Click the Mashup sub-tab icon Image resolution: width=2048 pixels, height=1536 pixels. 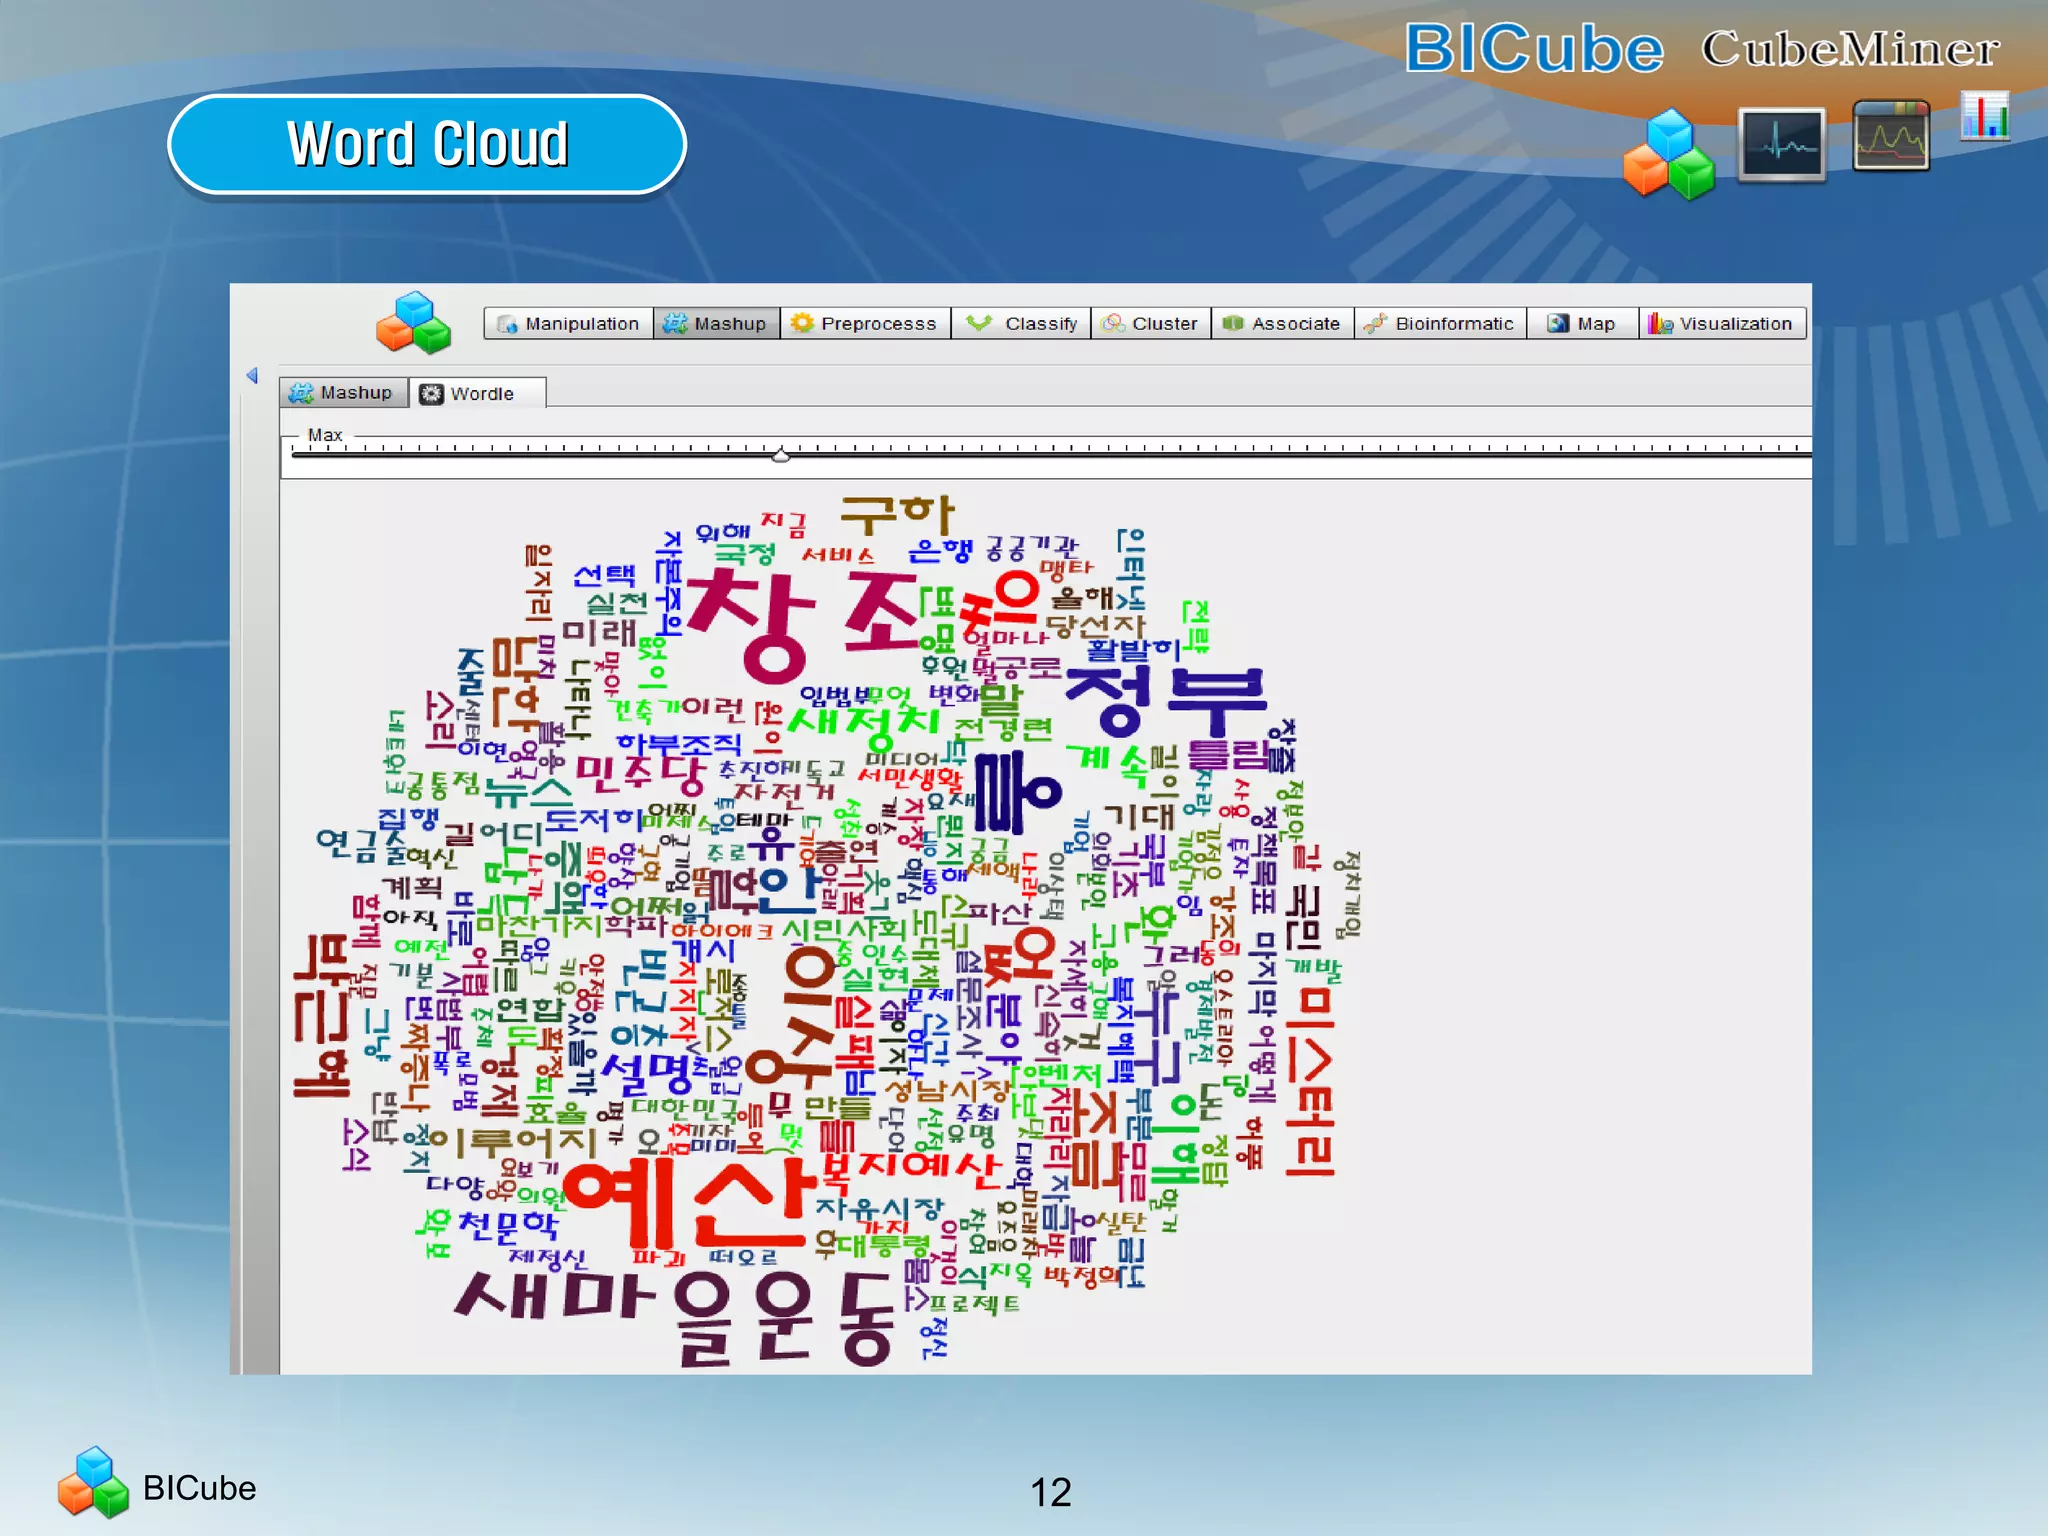(300, 393)
